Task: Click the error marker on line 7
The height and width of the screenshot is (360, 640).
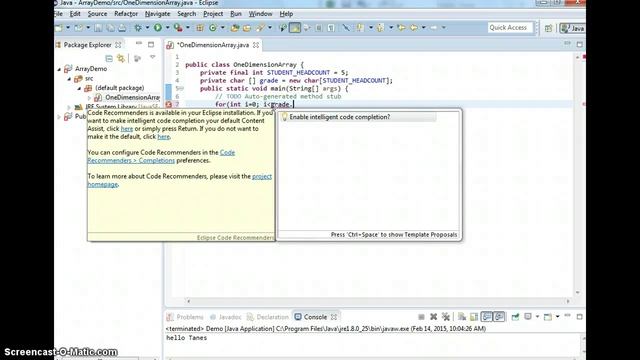Action: 169,104
